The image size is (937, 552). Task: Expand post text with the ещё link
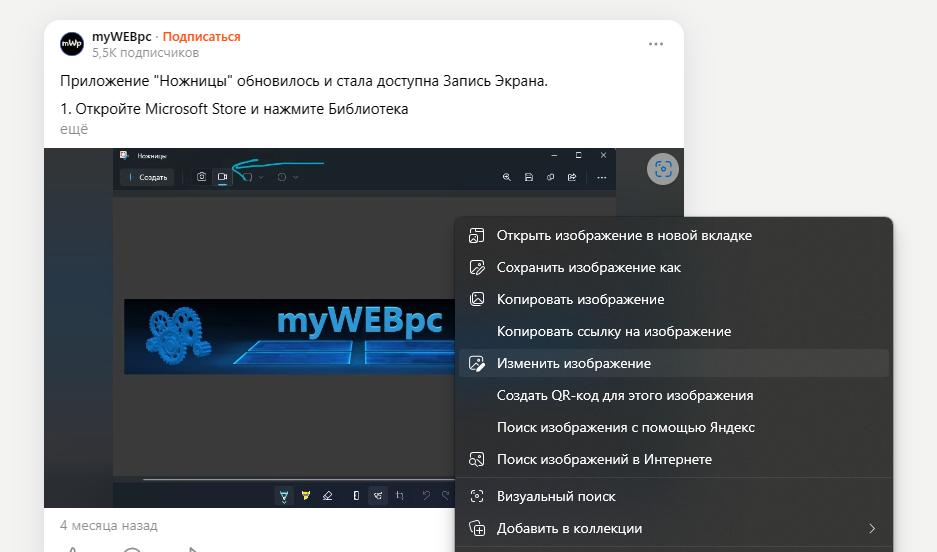pyautogui.click(x=74, y=129)
